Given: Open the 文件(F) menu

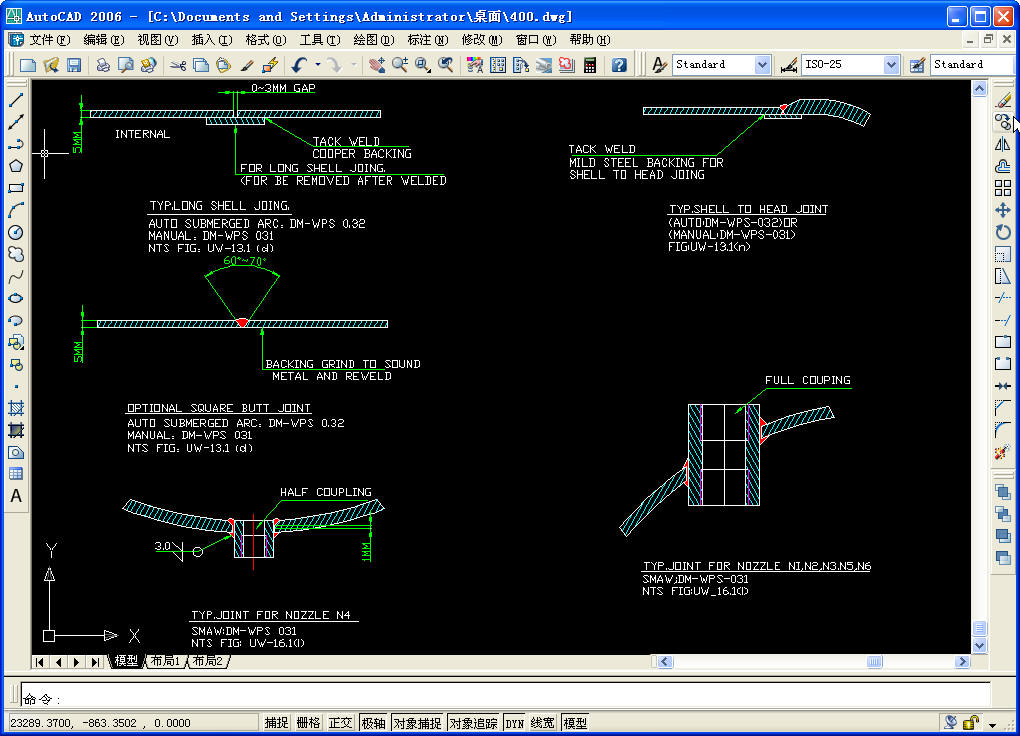Looking at the screenshot, I should tap(49, 40).
